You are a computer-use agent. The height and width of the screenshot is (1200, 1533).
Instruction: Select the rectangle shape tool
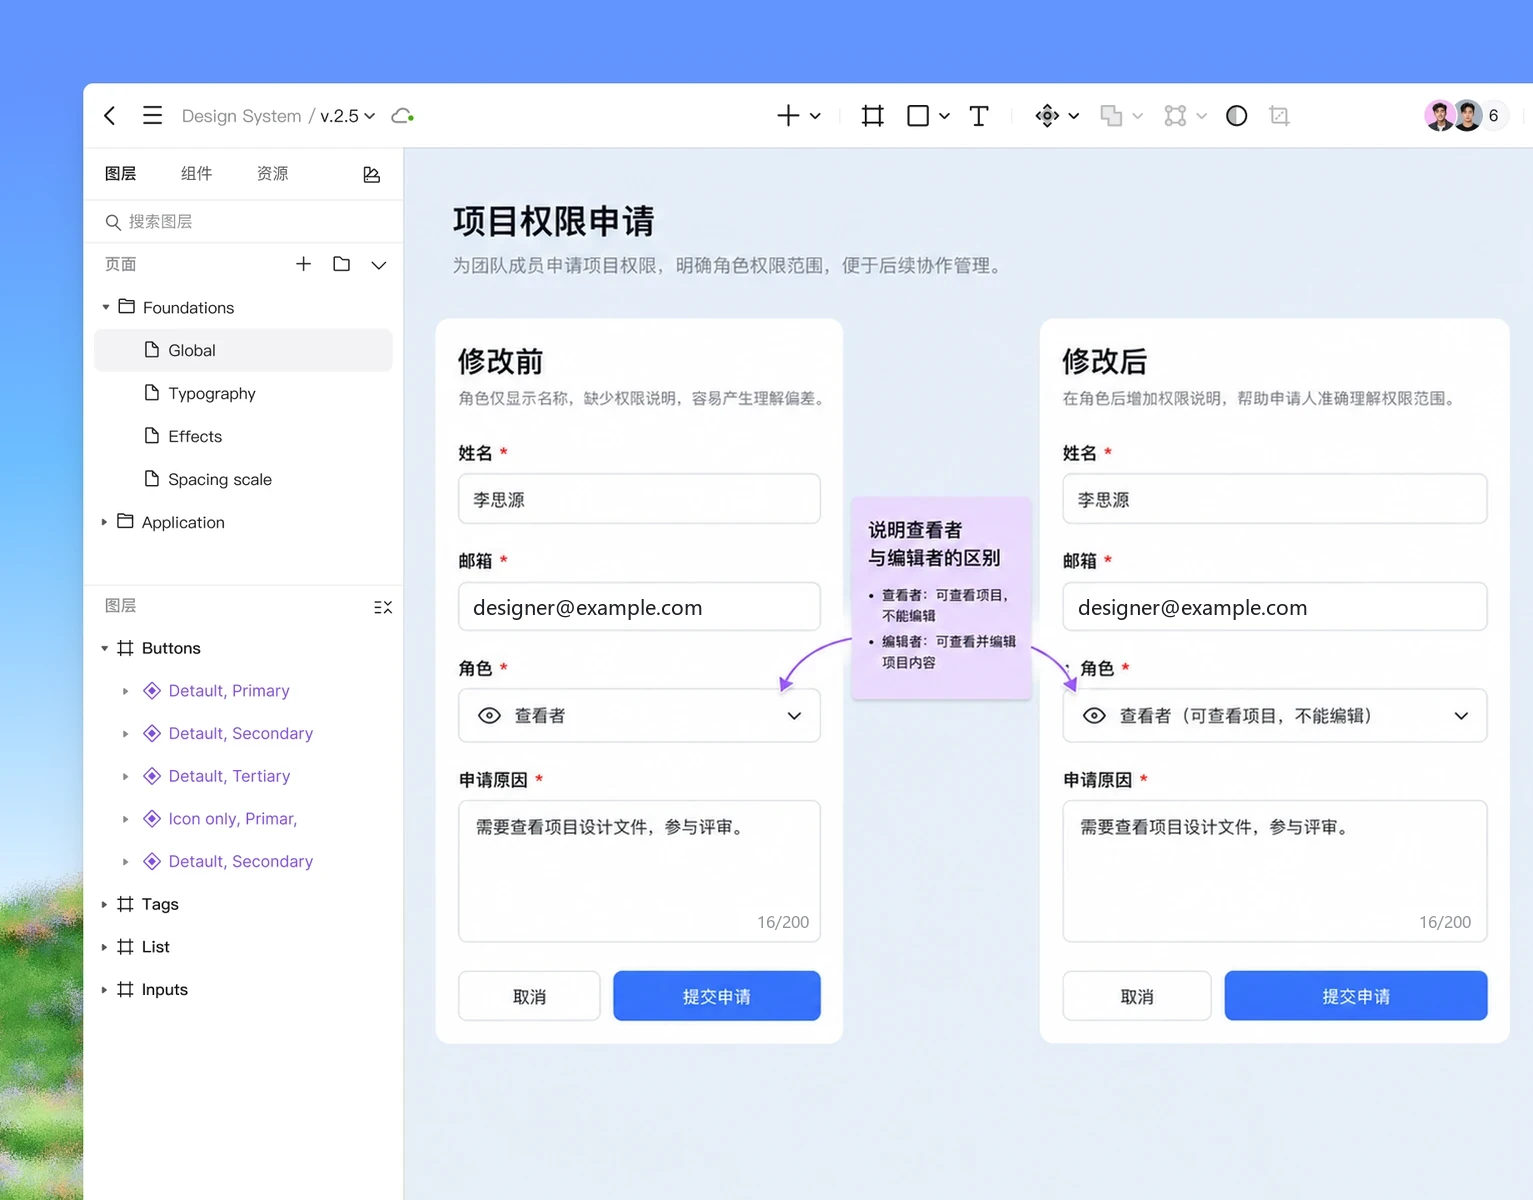(918, 116)
